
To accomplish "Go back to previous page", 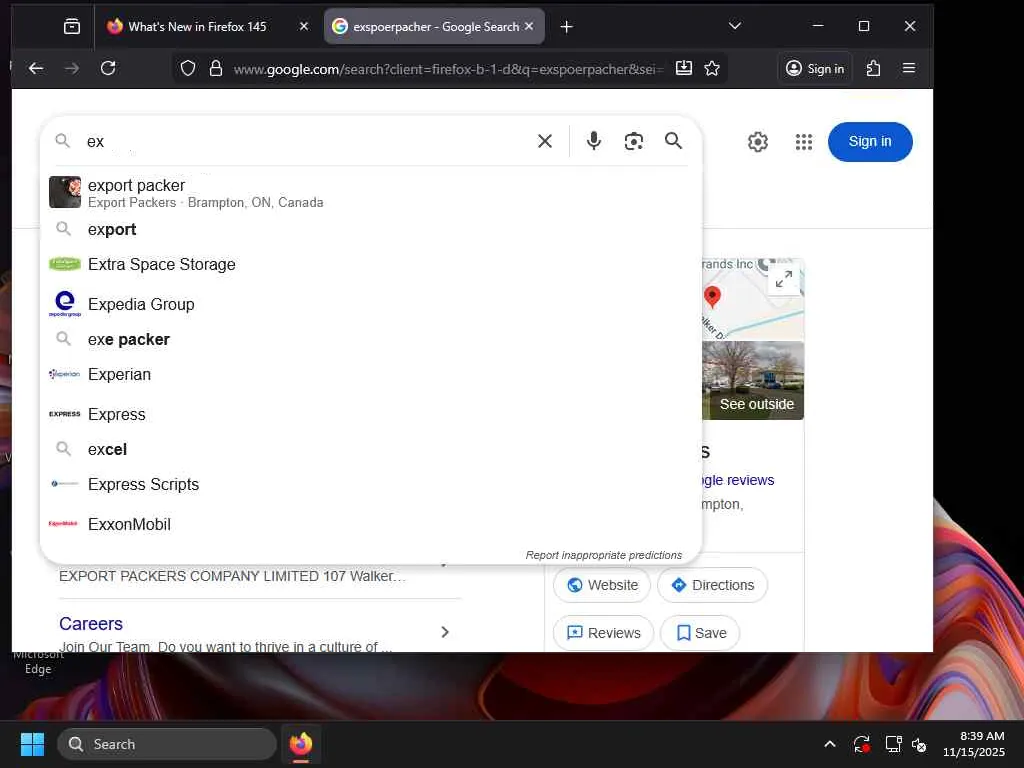I will click(36, 68).
